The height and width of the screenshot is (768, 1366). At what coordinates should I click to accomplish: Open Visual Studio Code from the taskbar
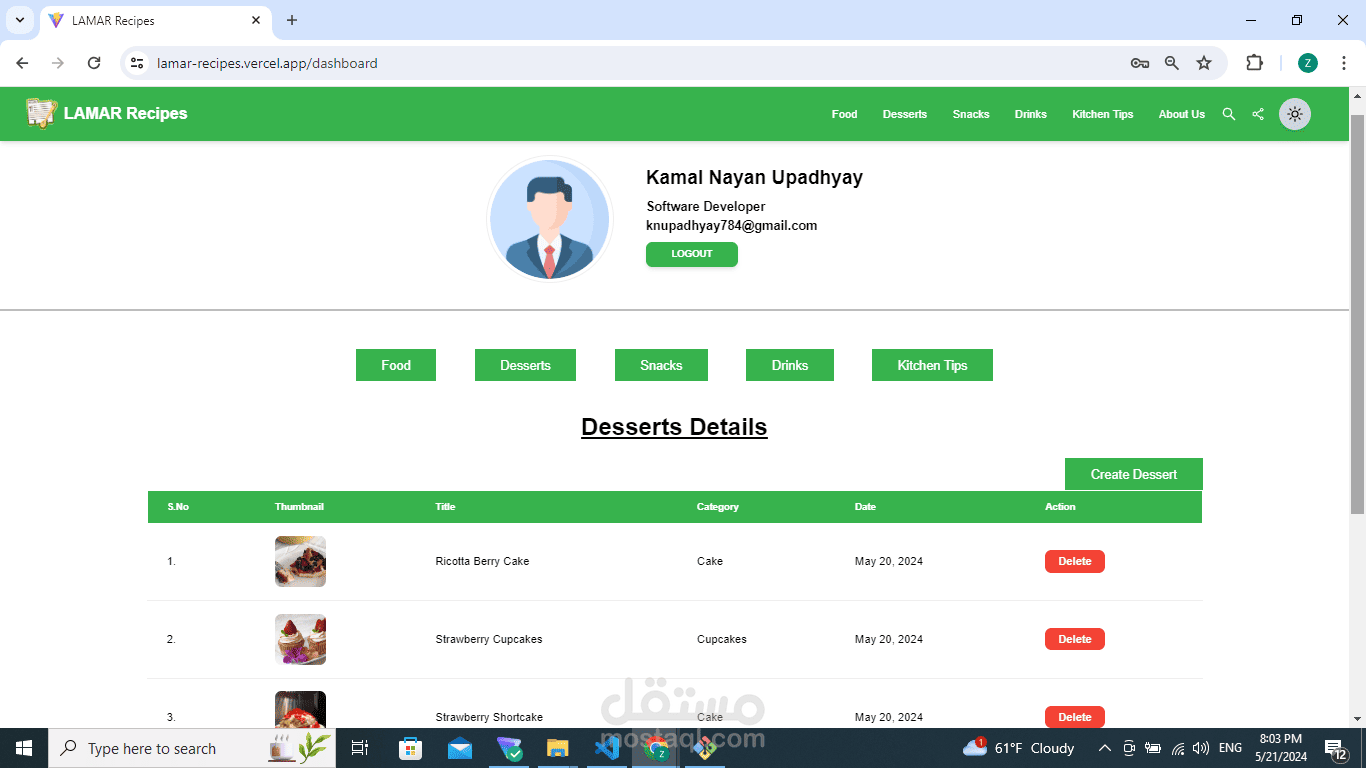(x=607, y=748)
